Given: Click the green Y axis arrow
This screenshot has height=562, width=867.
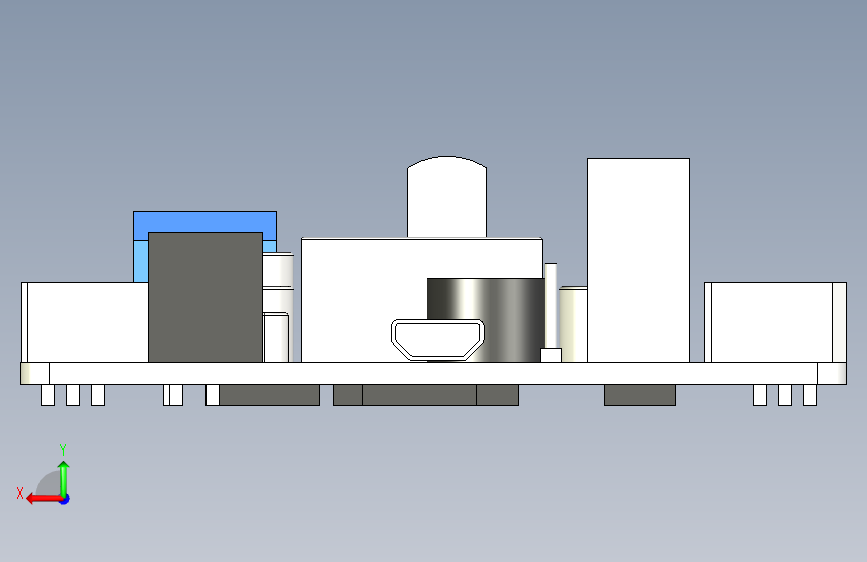Looking at the screenshot, I should pyautogui.click(x=64, y=478).
